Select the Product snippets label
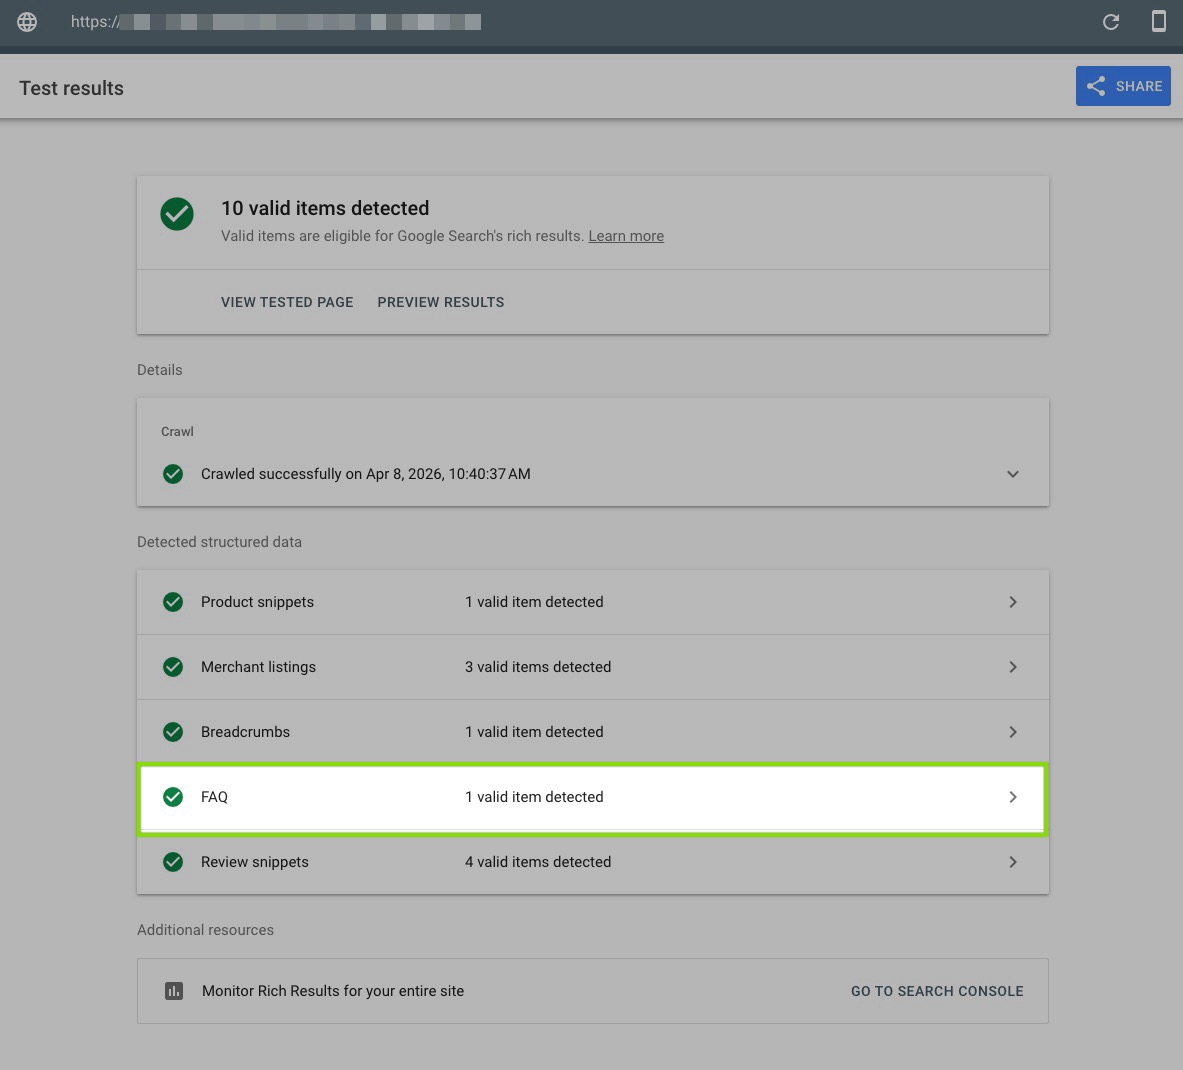Image resolution: width=1183 pixels, height=1070 pixels. (257, 602)
